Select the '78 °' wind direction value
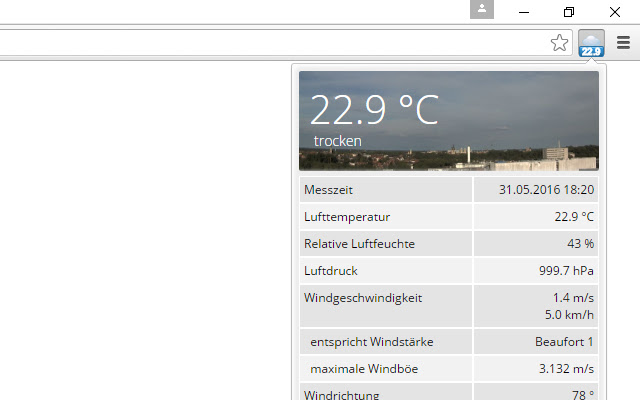640x400 pixels. coord(583,395)
